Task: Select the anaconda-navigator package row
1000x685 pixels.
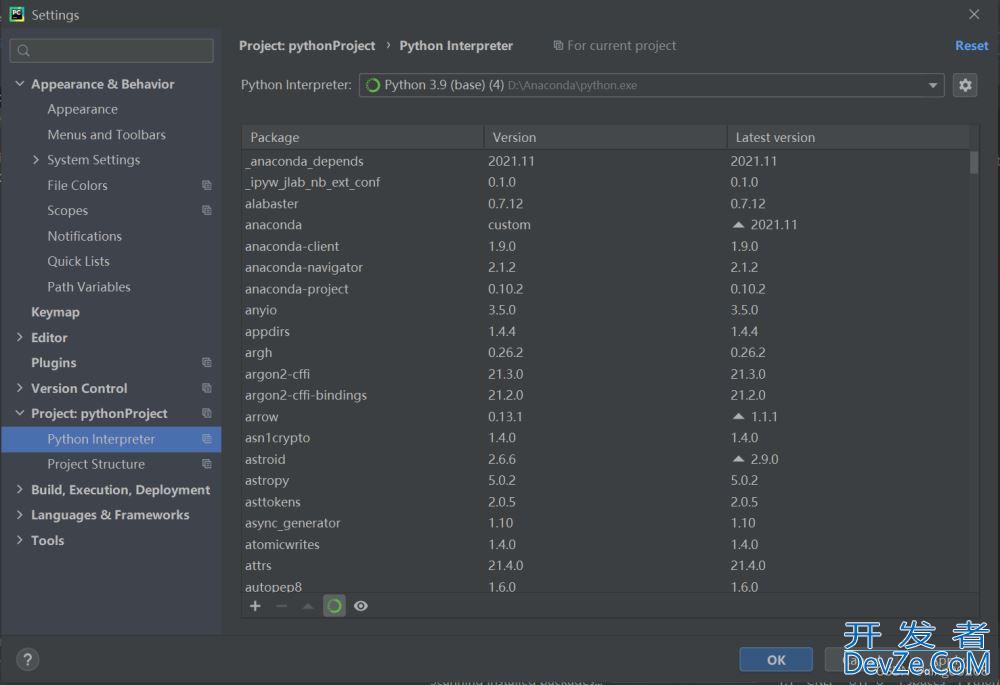Action: (605, 267)
